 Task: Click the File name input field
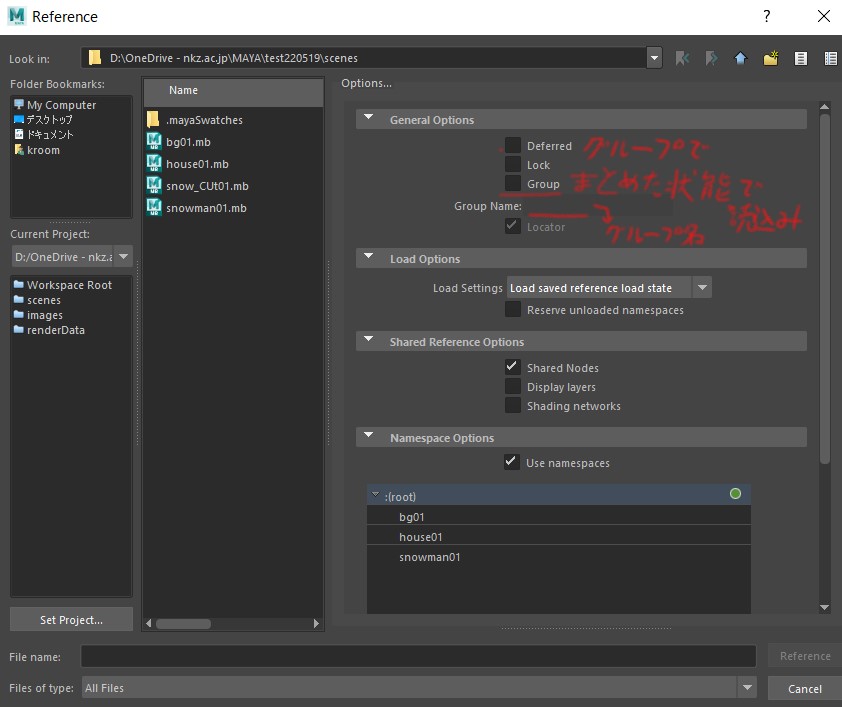(x=418, y=656)
